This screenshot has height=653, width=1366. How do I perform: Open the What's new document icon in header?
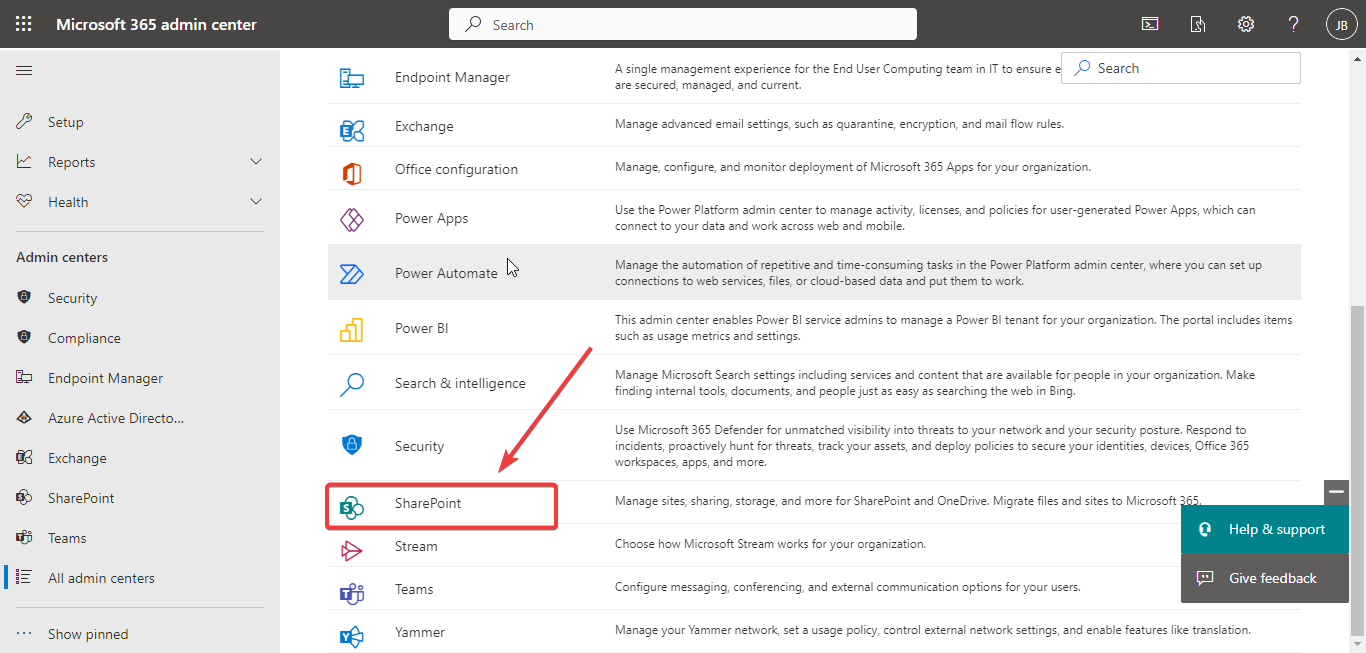click(x=1198, y=24)
